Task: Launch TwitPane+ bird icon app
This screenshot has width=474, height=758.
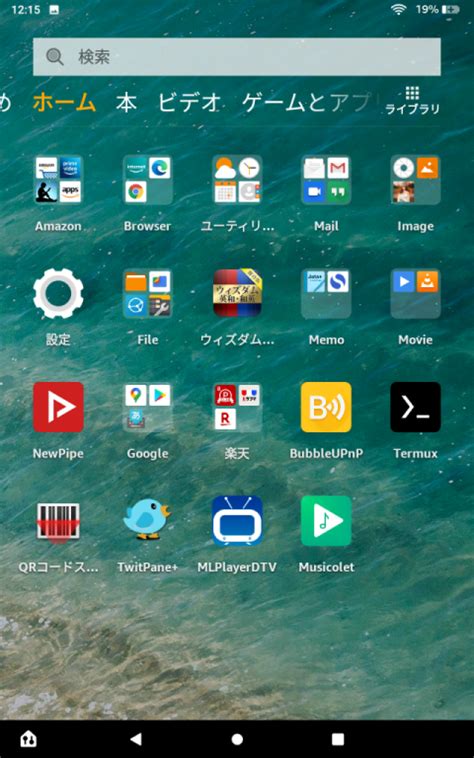Action: 147,521
